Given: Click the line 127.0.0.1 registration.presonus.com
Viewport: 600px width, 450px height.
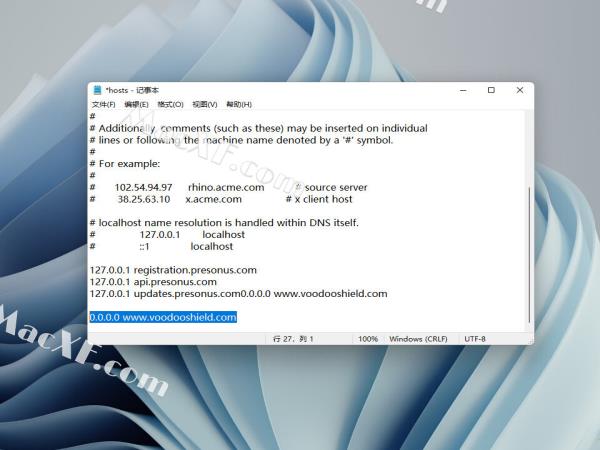Looking at the screenshot, I should click(173, 270).
